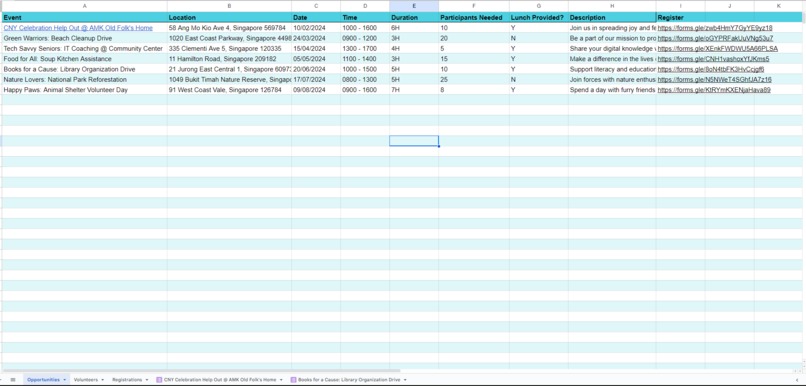The image size is (806, 386).
Task: Click the Description header cell
Action: [x=612, y=17]
